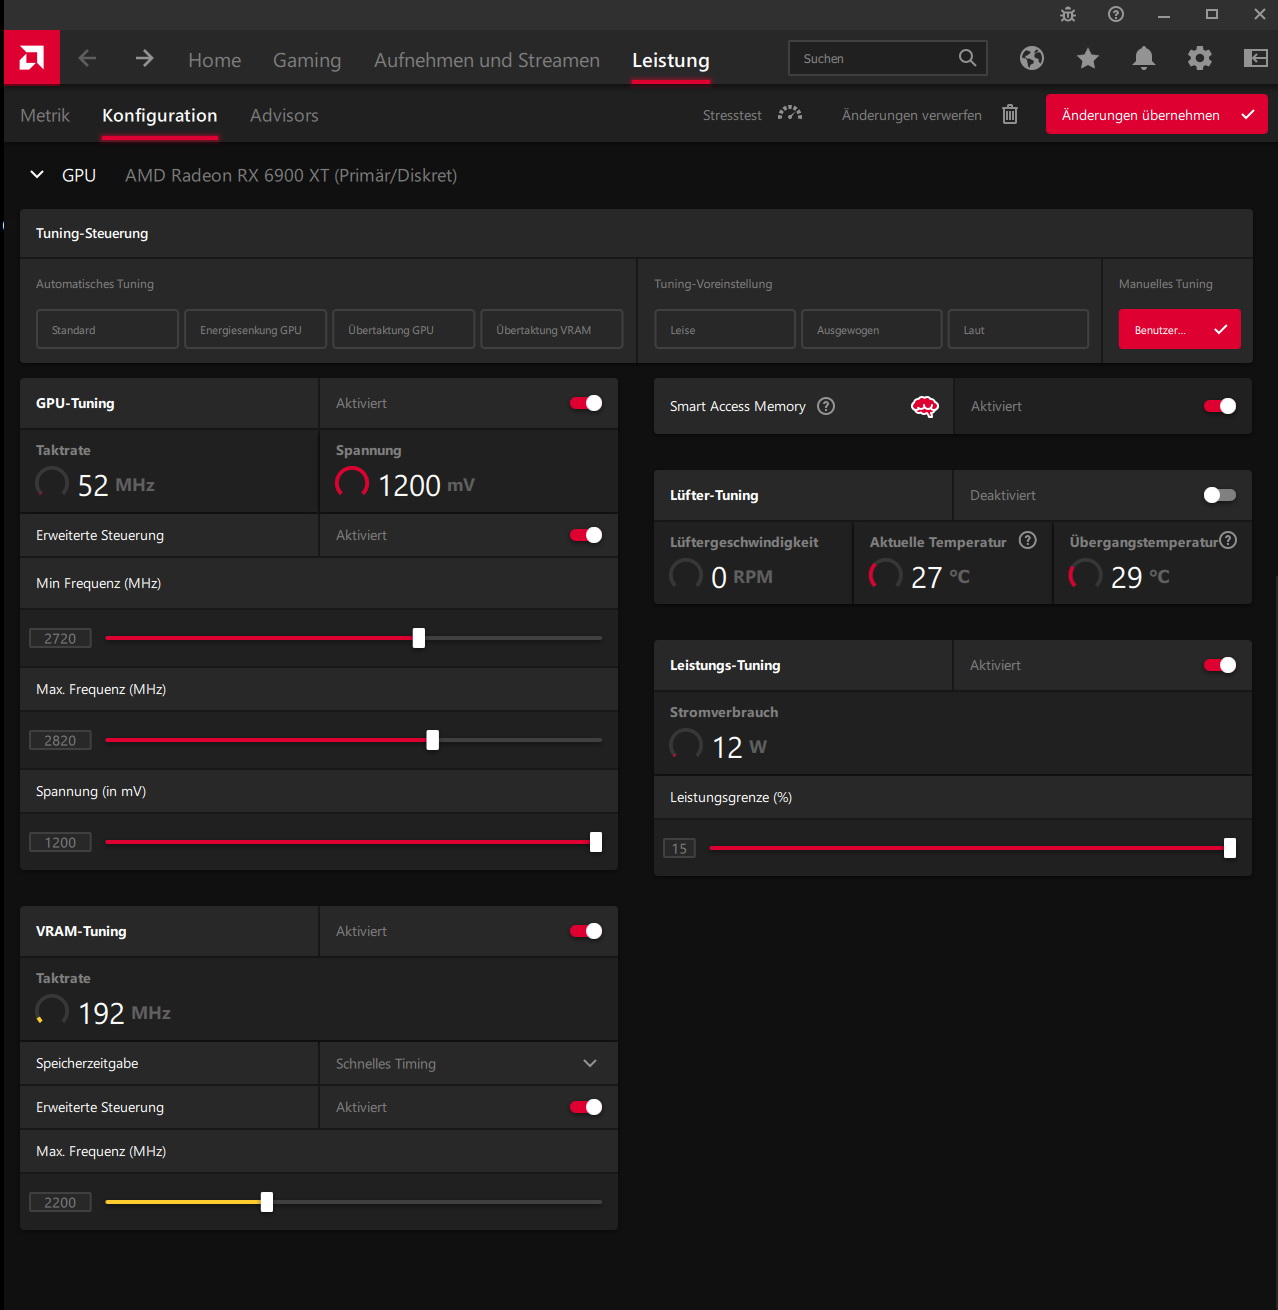Screen dimensions: 1278x1310
Task: Toggle GPU Erweiterte Steuerung switch
Action: point(586,535)
